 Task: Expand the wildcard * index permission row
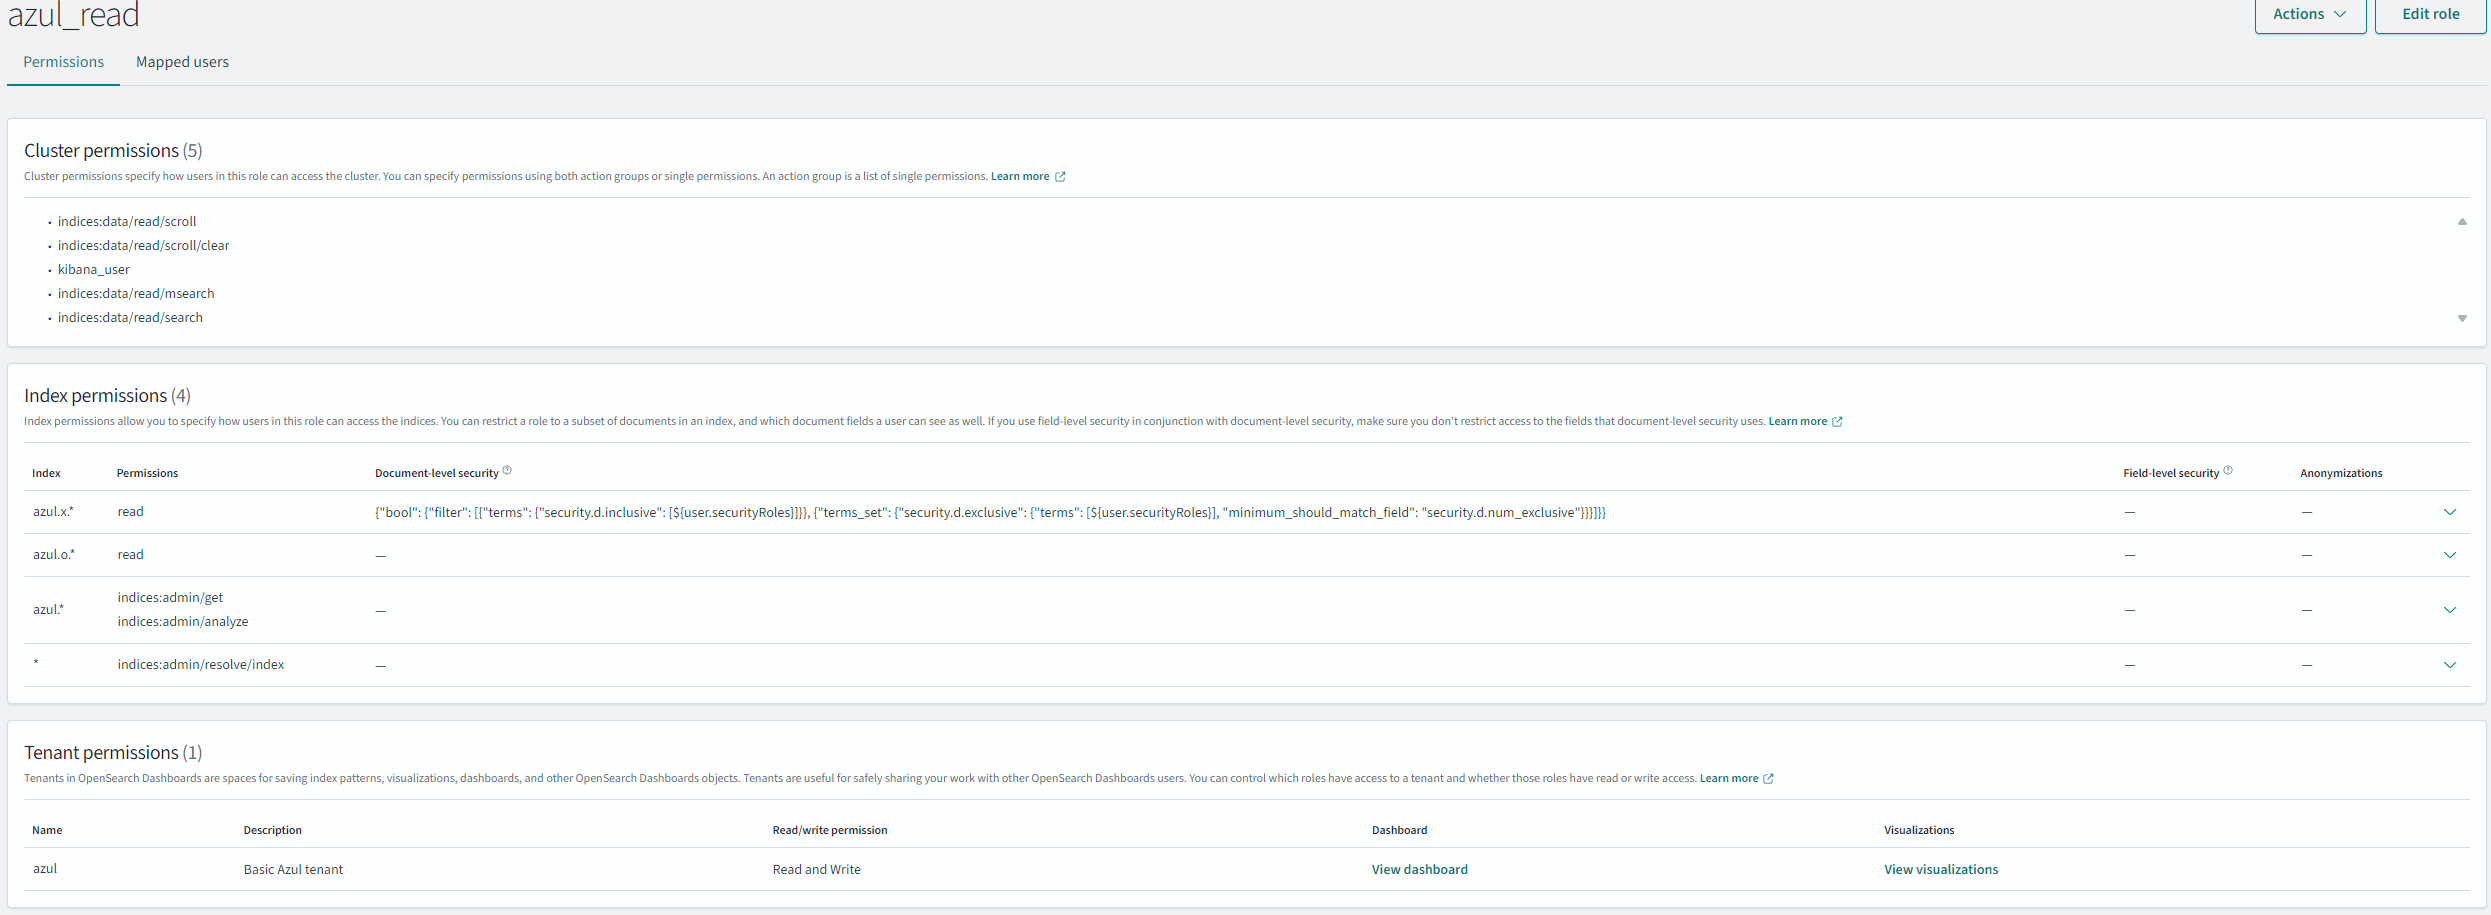[2450, 664]
